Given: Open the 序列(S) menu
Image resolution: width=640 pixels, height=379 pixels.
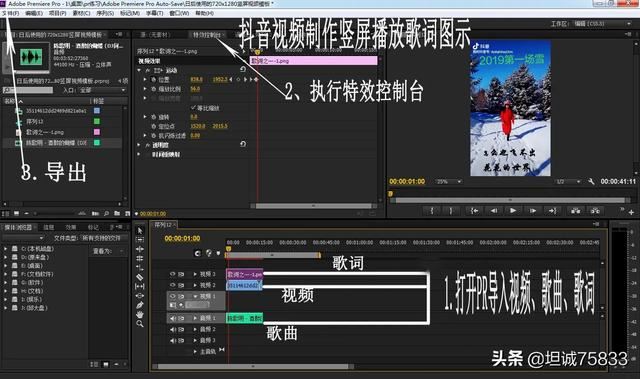Looking at the screenshot, I should pyautogui.click(x=105, y=13).
